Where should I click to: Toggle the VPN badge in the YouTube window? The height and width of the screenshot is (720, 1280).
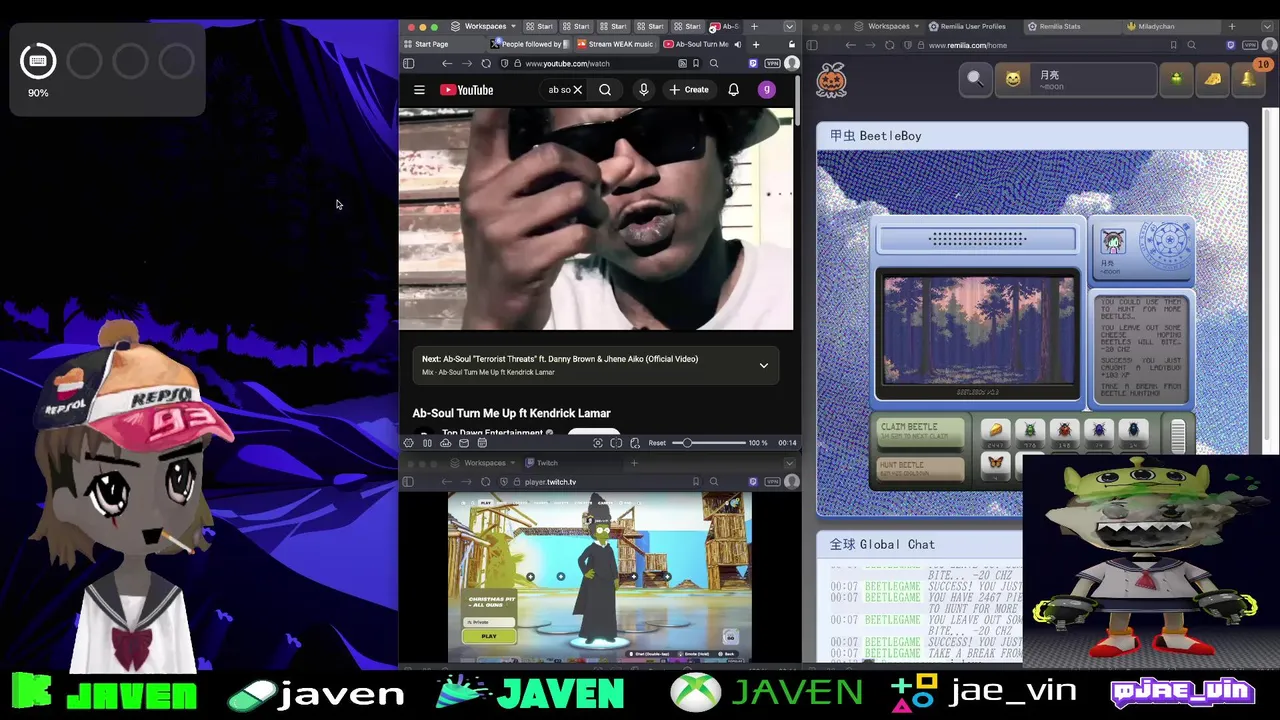pyautogui.click(x=772, y=63)
